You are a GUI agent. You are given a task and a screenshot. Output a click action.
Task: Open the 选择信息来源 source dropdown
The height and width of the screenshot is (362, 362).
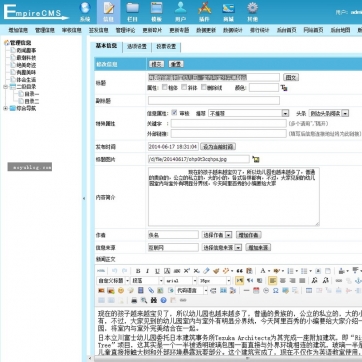click(x=222, y=248)
